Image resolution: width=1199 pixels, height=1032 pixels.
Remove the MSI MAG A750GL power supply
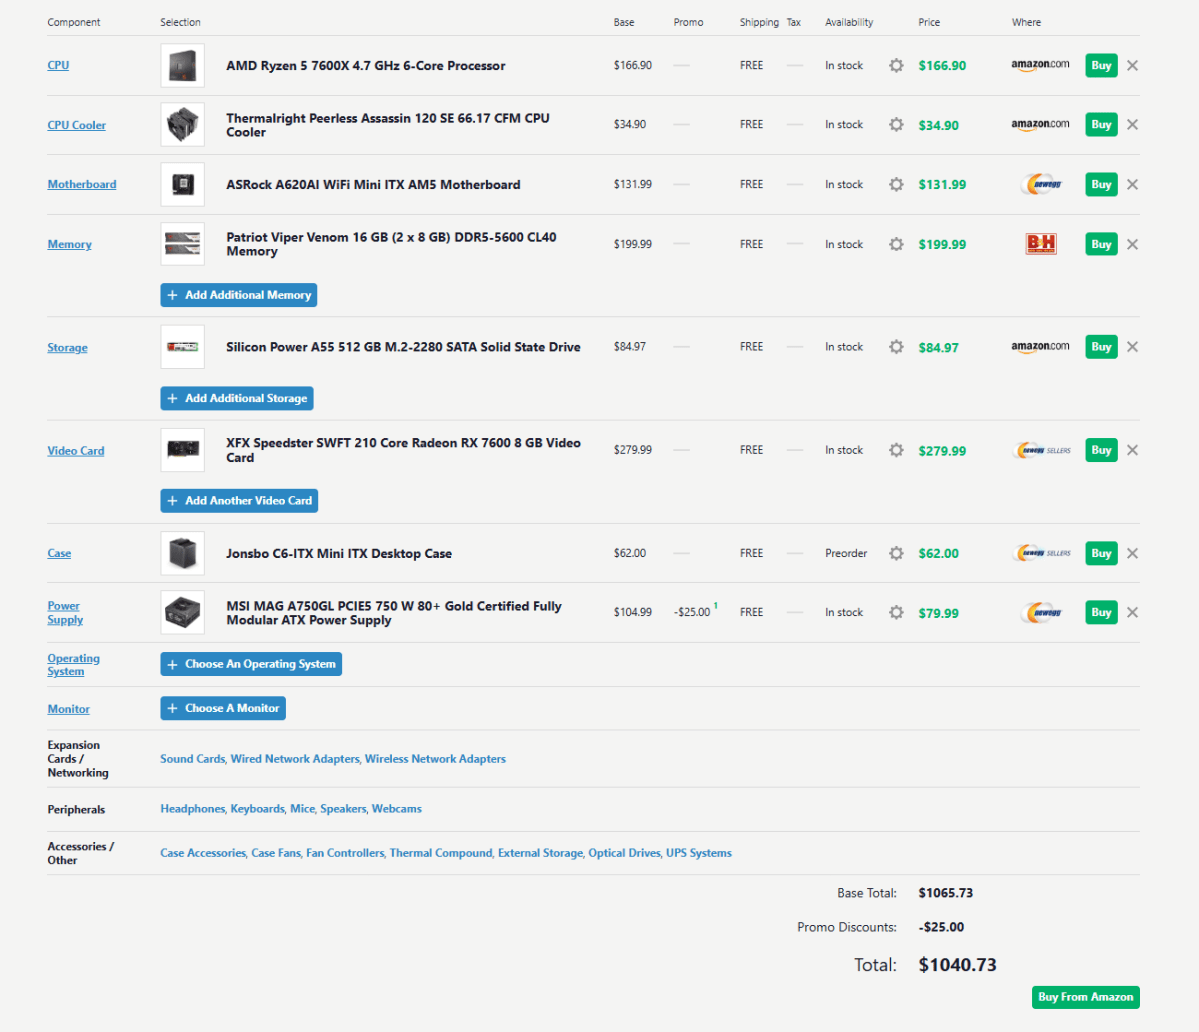(x=1132, y=612)
